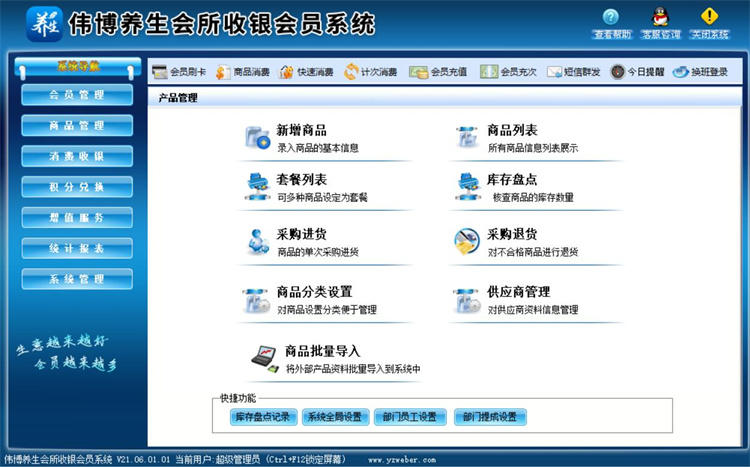Open 客服管理 penguin icon
This screenshot has height=467, width=750.
tap(660, 17)
